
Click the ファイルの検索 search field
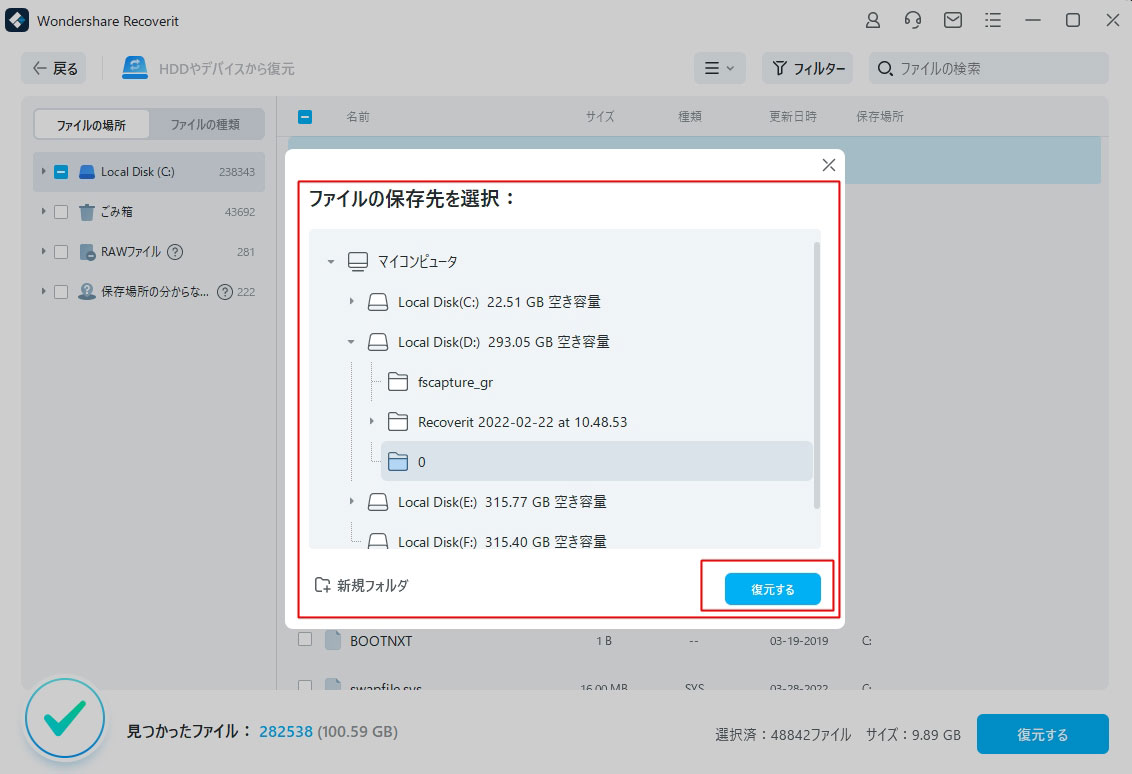click(x=988, y=68)
